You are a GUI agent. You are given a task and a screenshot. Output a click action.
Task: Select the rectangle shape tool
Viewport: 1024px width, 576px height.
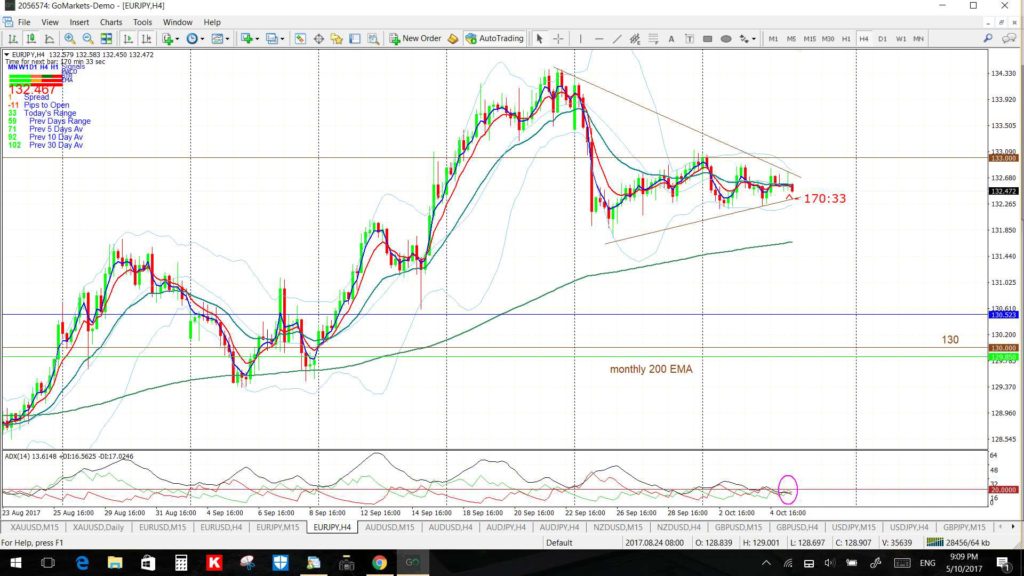click(x=707, y=39)
